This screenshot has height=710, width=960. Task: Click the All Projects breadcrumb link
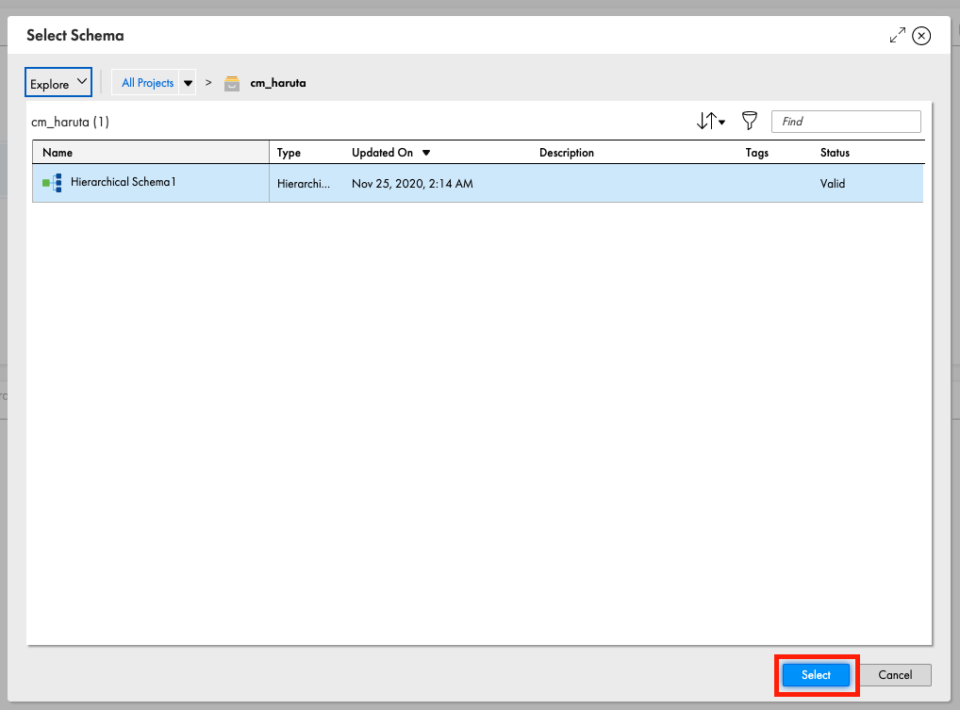coord(148,83)
